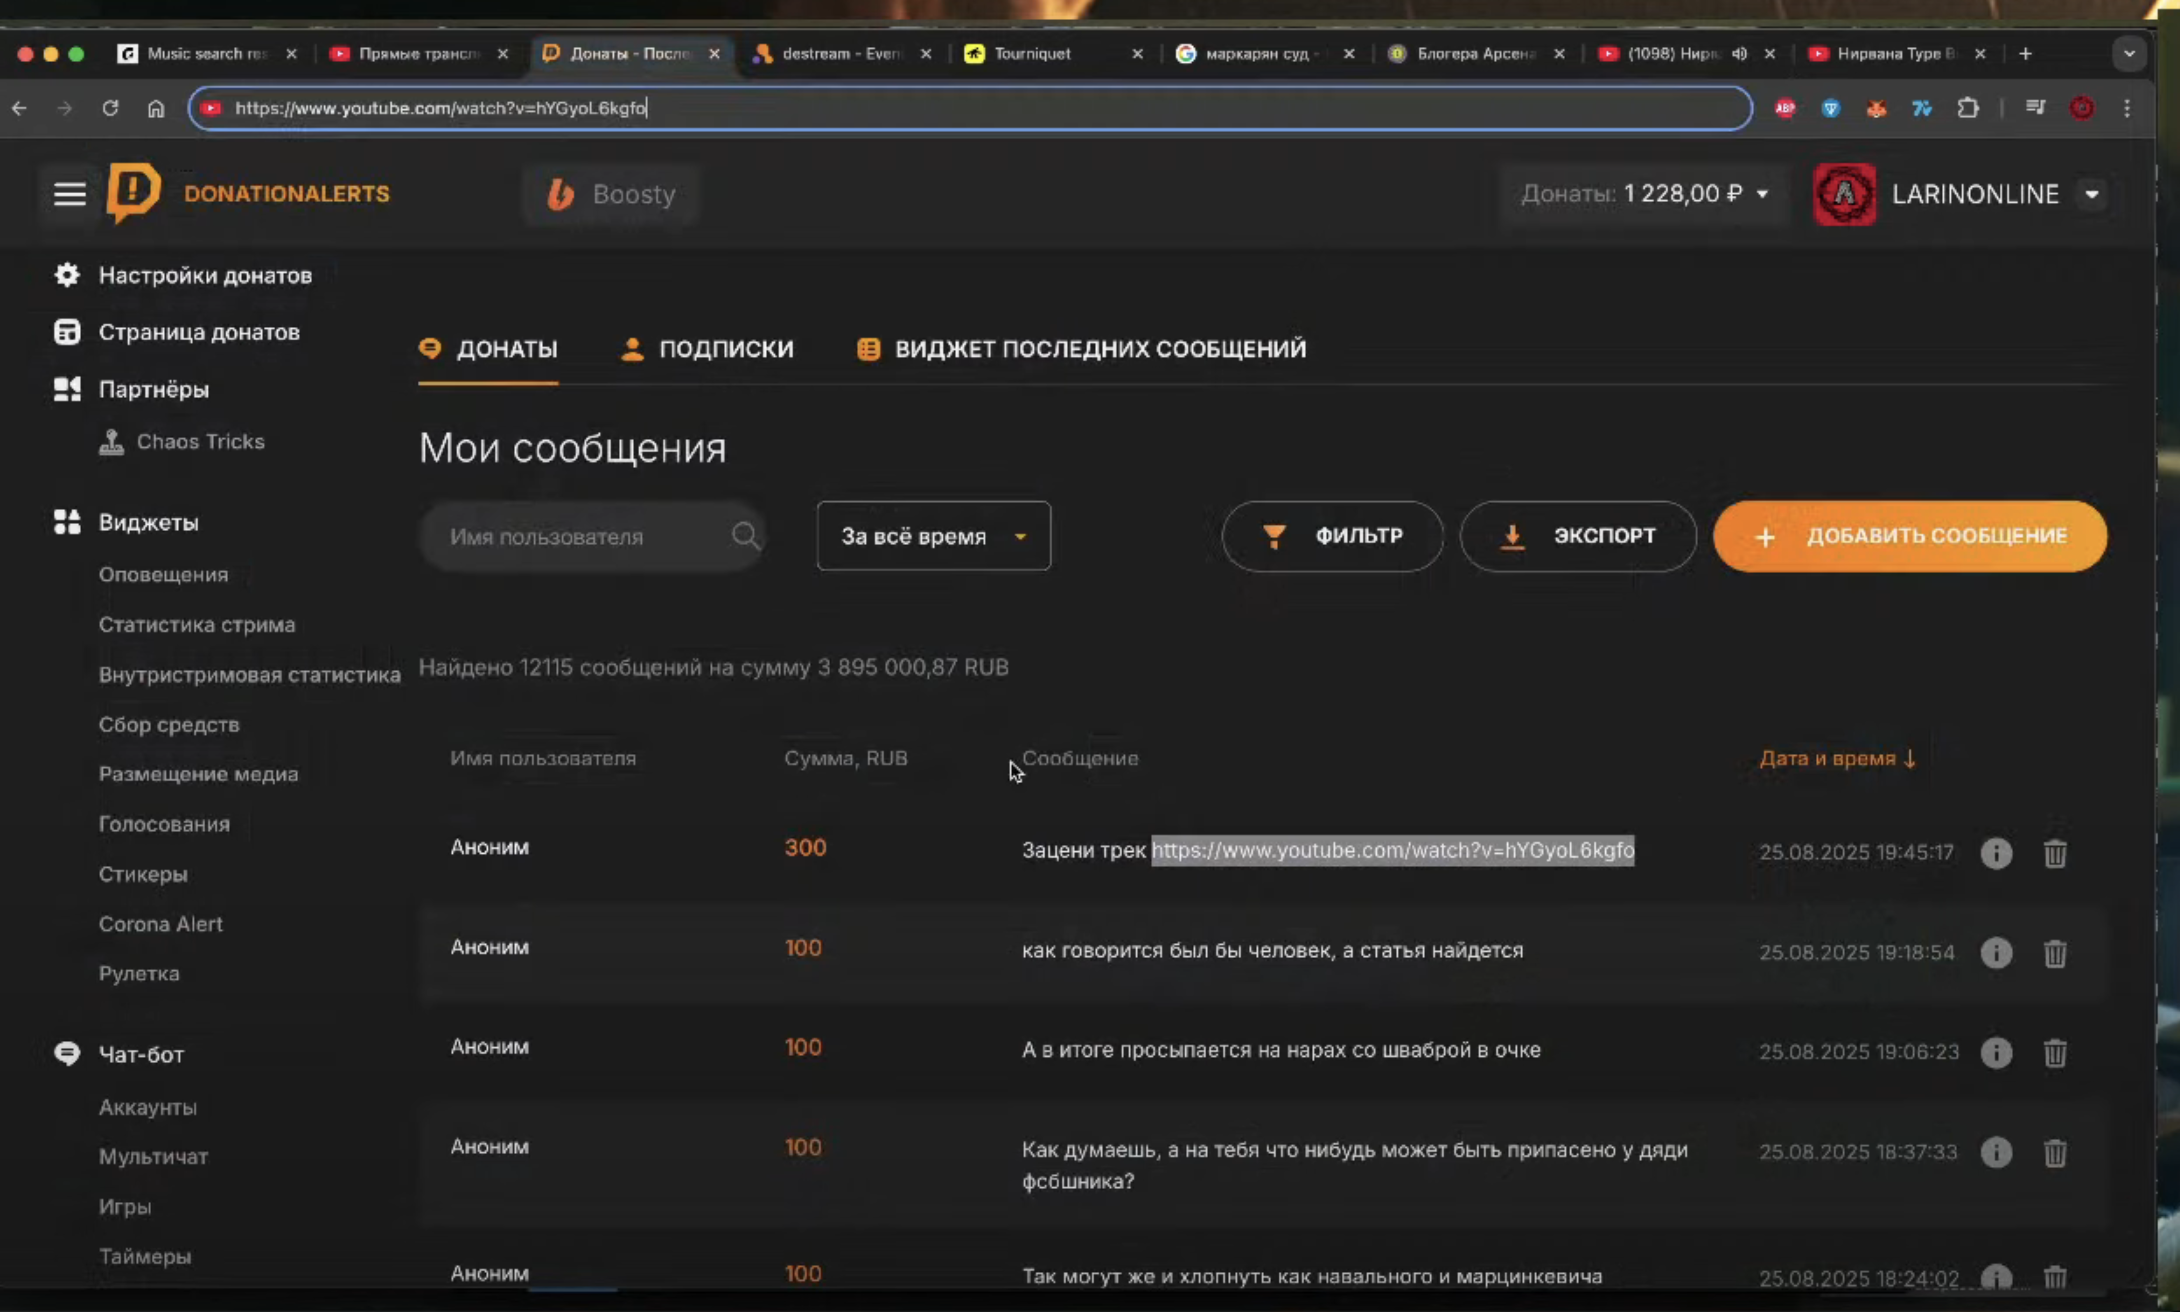Open the Донаты balance dropdown
The height and width of the screenshot is (1312, 2180).
(x=1762, y=194)
